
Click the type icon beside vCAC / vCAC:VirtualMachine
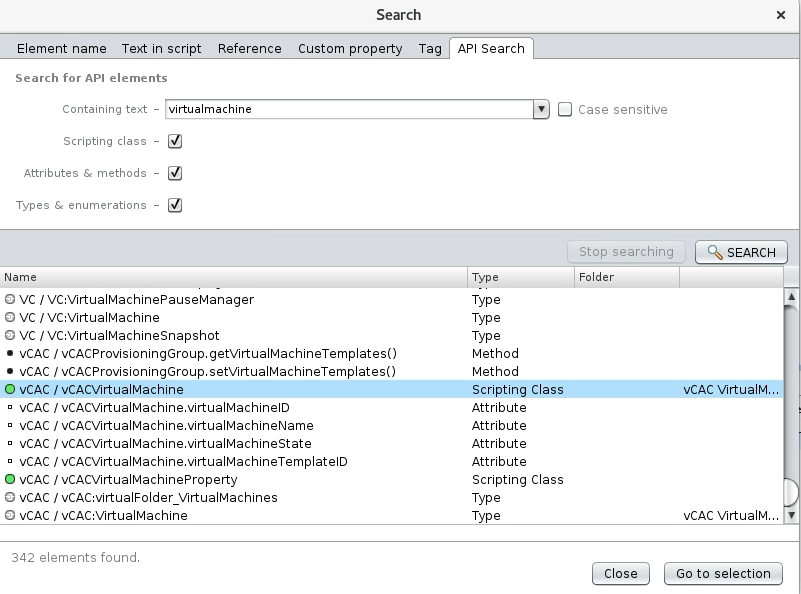click(x=10, y=515)
